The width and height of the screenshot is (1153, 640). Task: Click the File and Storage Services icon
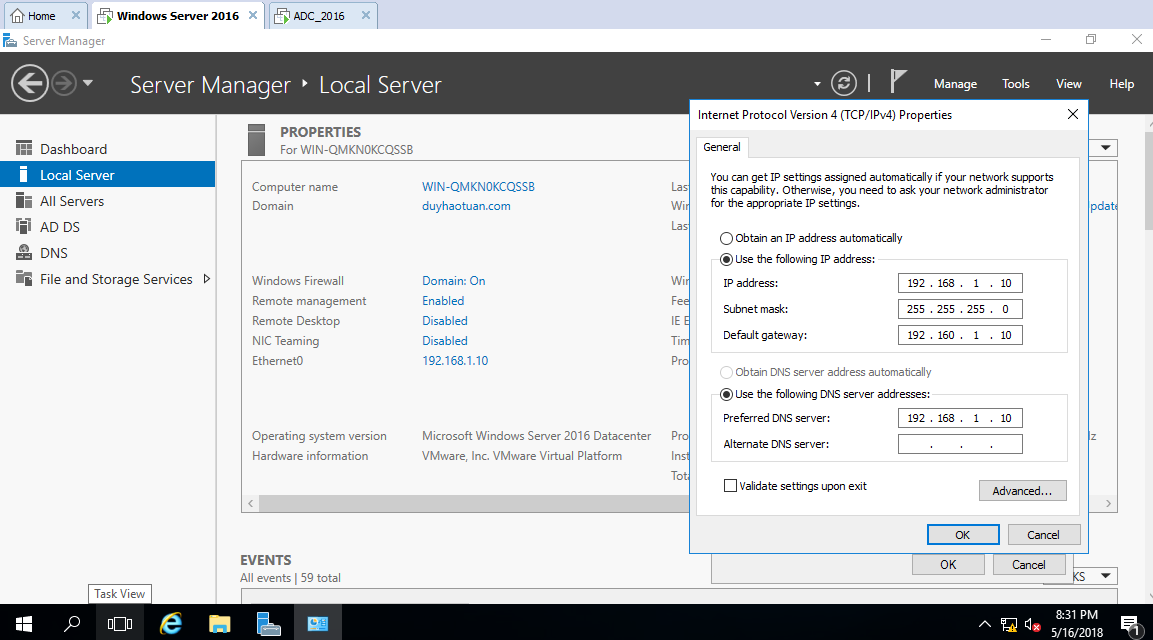click(x=24, y=279)
